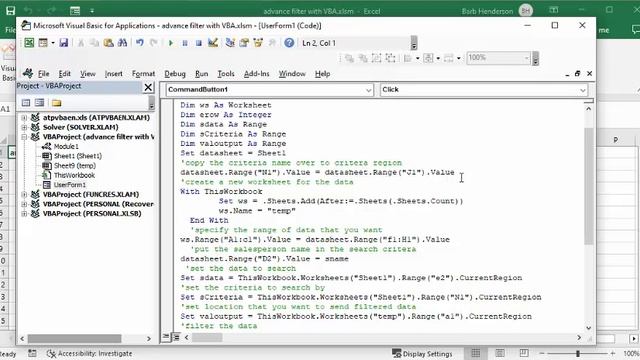Click the Excel zoom slider handle
This screenshot has width=640, height=360.
(x=578, y=353)
